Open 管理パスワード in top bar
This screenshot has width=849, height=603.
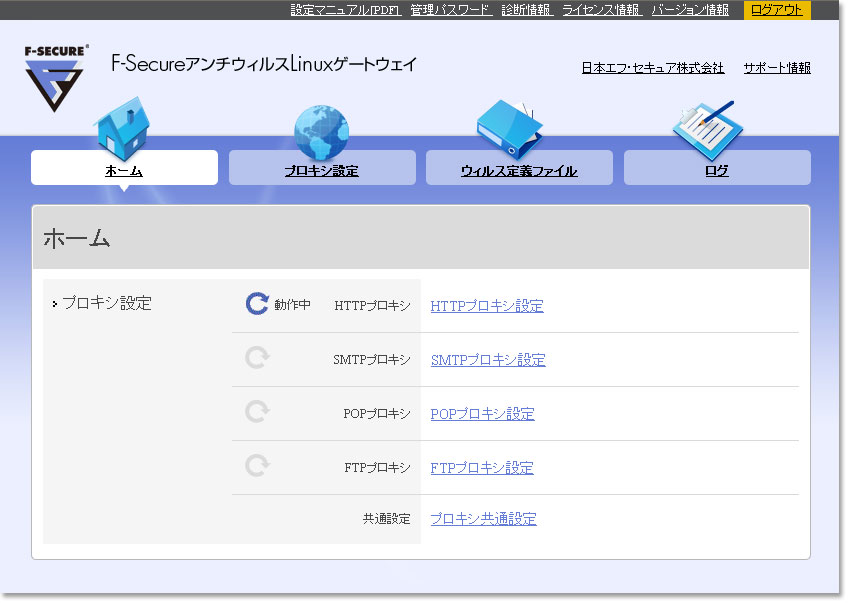pos(451,10)
